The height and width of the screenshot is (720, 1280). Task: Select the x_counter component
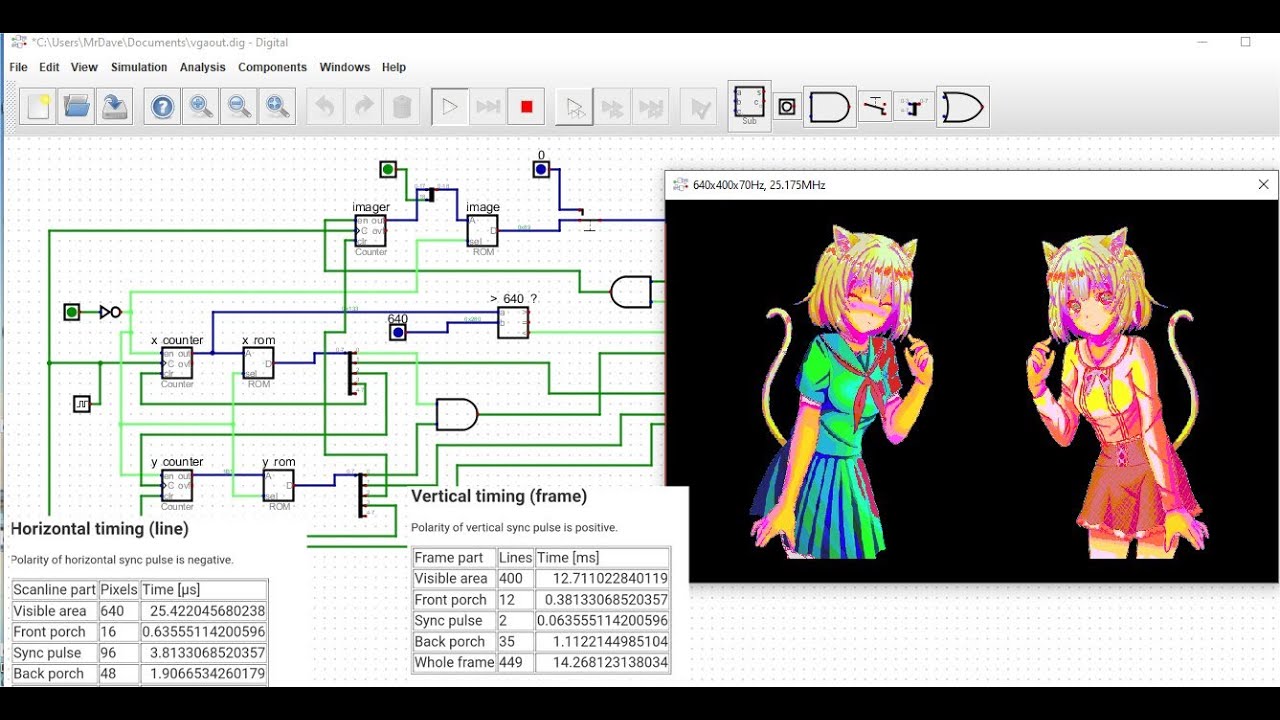(x=177, y=363)
